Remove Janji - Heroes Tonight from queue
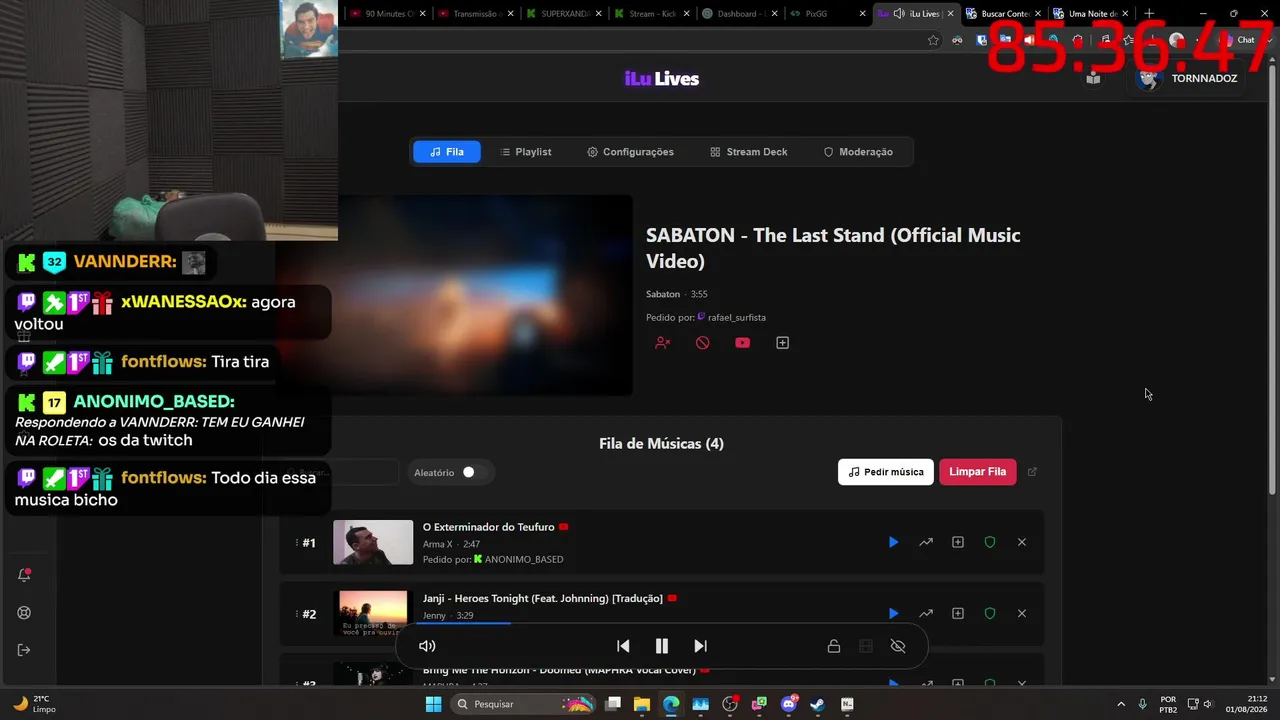The height and width of the screenshot is (720, 1280). click(1022, 613)
